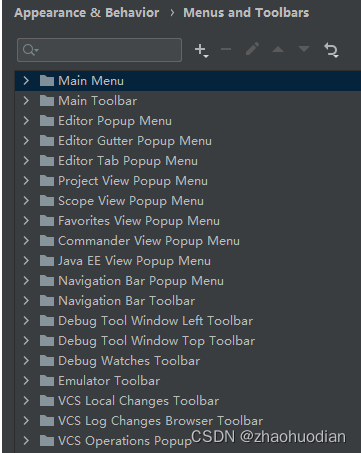
Task: Click the folder icon beside Main Toolbar
Action: [47, 101]
